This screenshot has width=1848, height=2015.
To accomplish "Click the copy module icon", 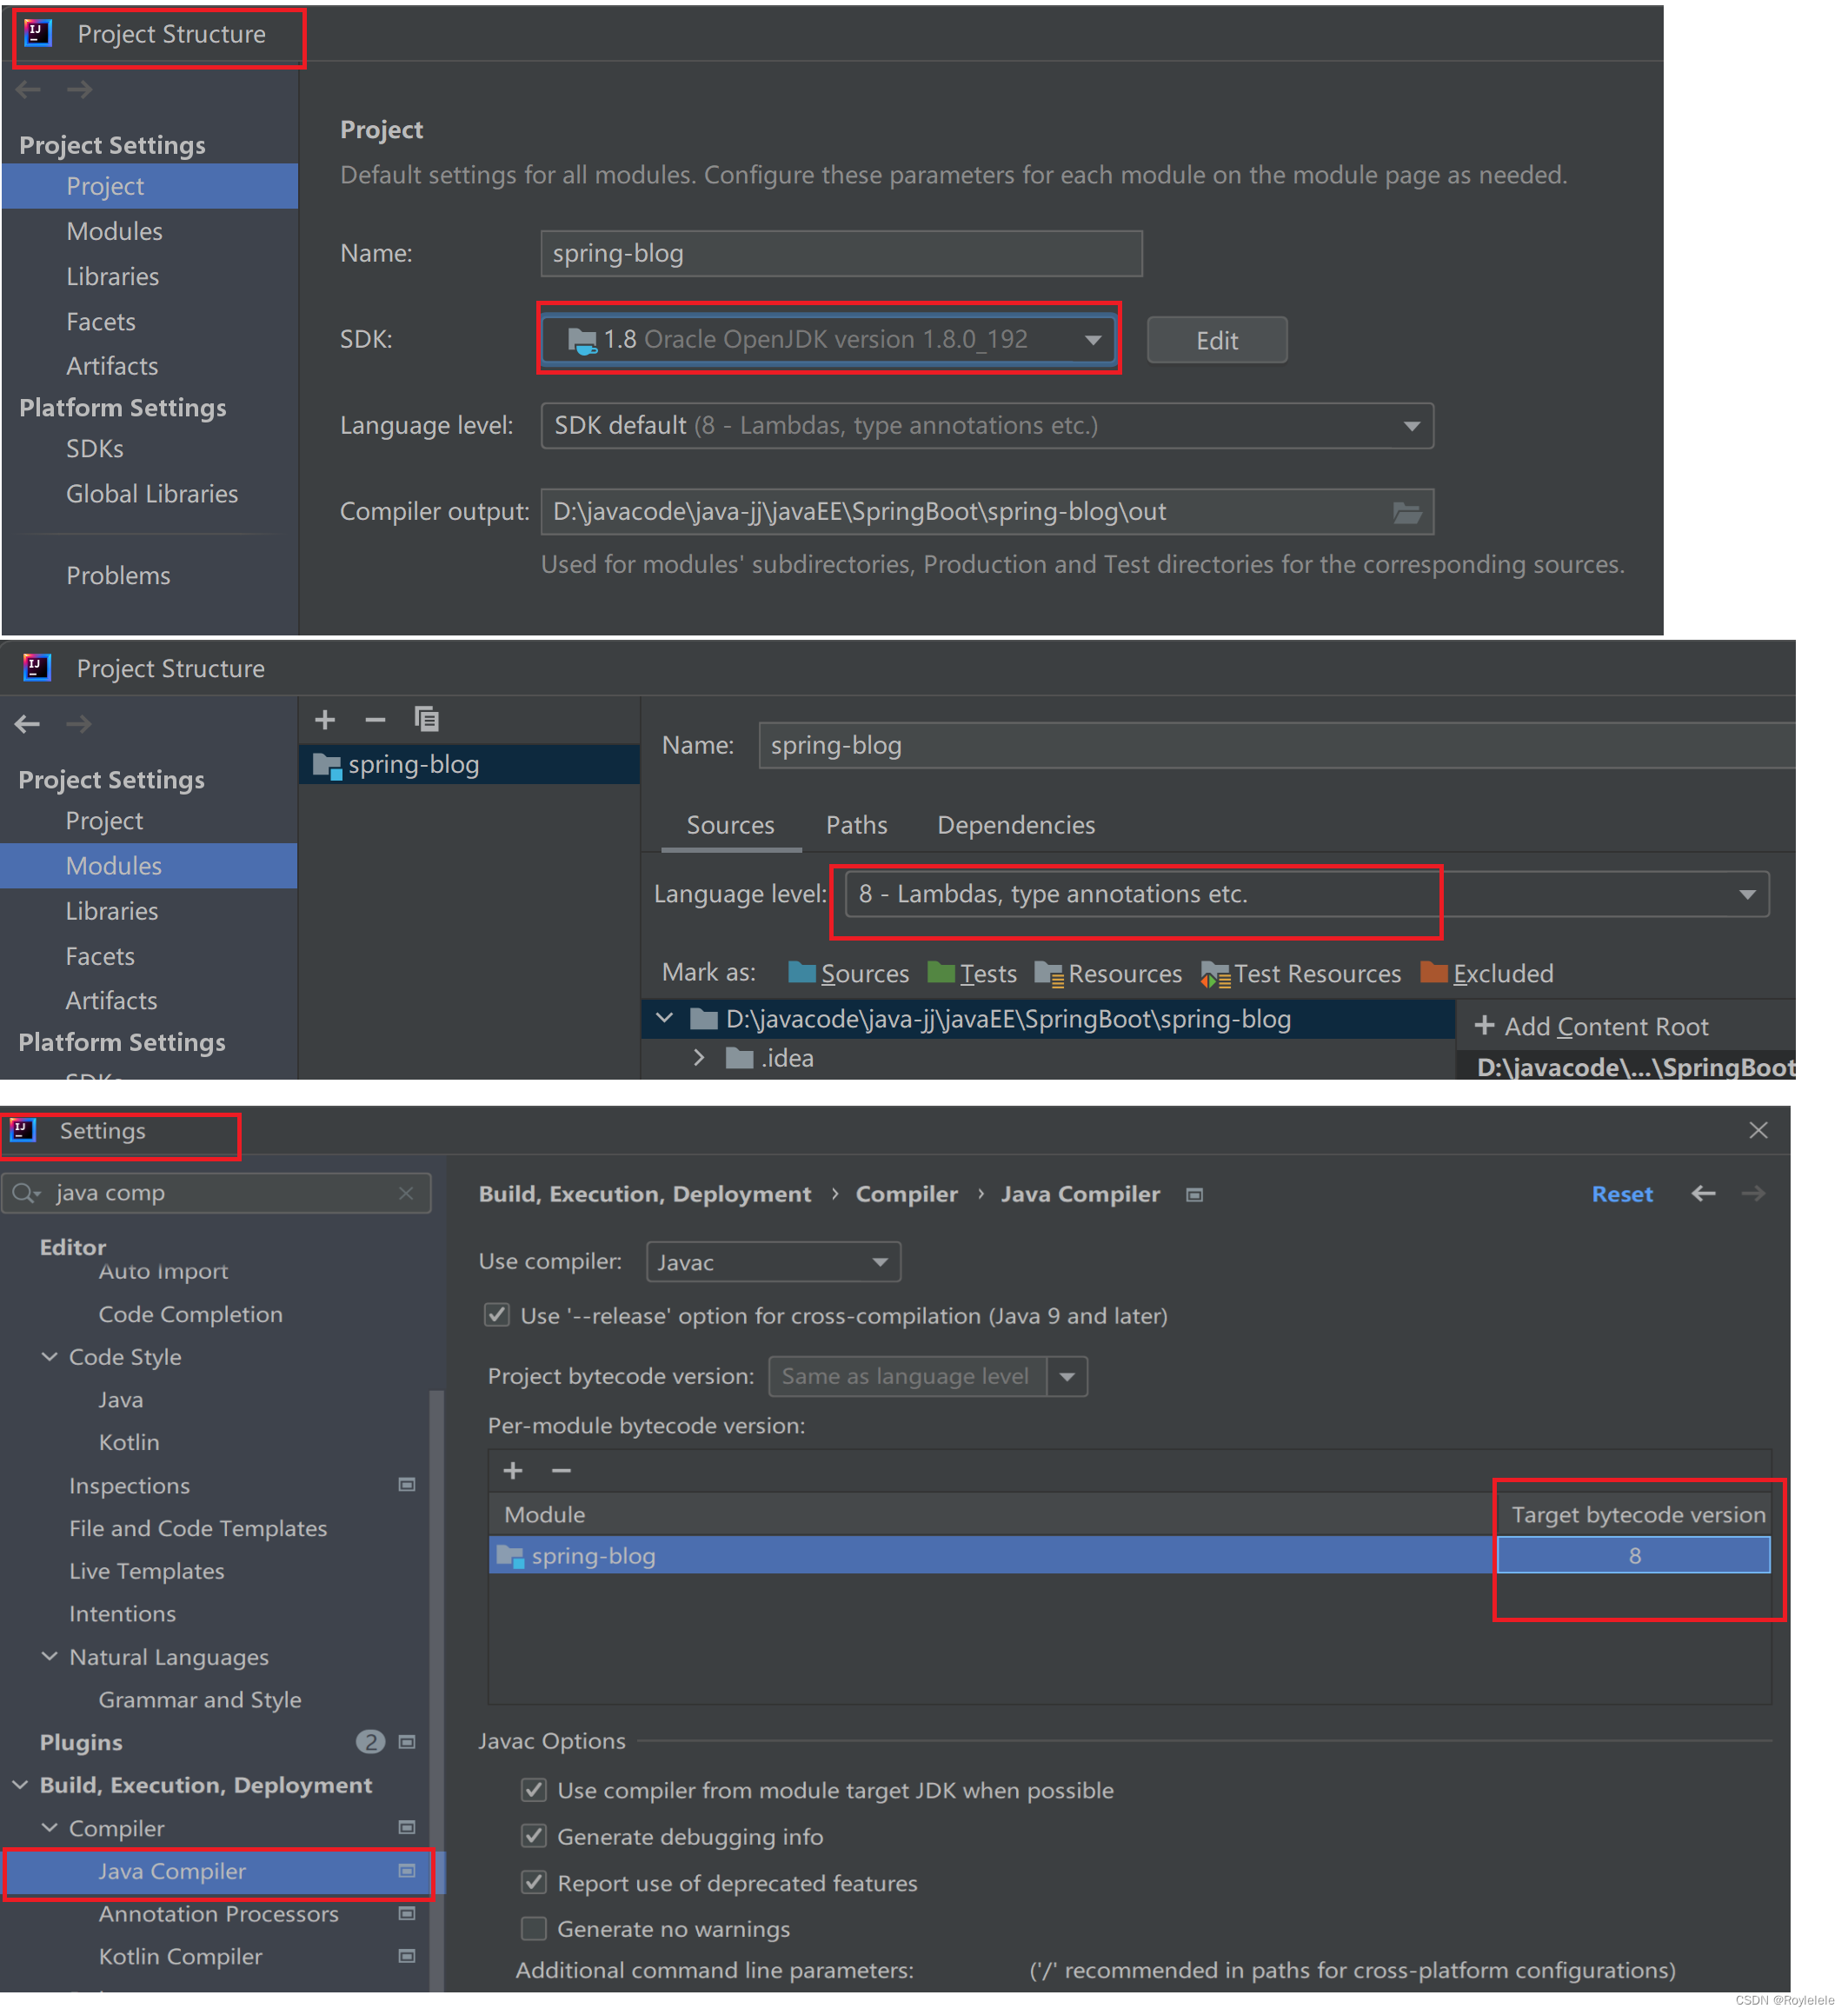I will 427,720.
